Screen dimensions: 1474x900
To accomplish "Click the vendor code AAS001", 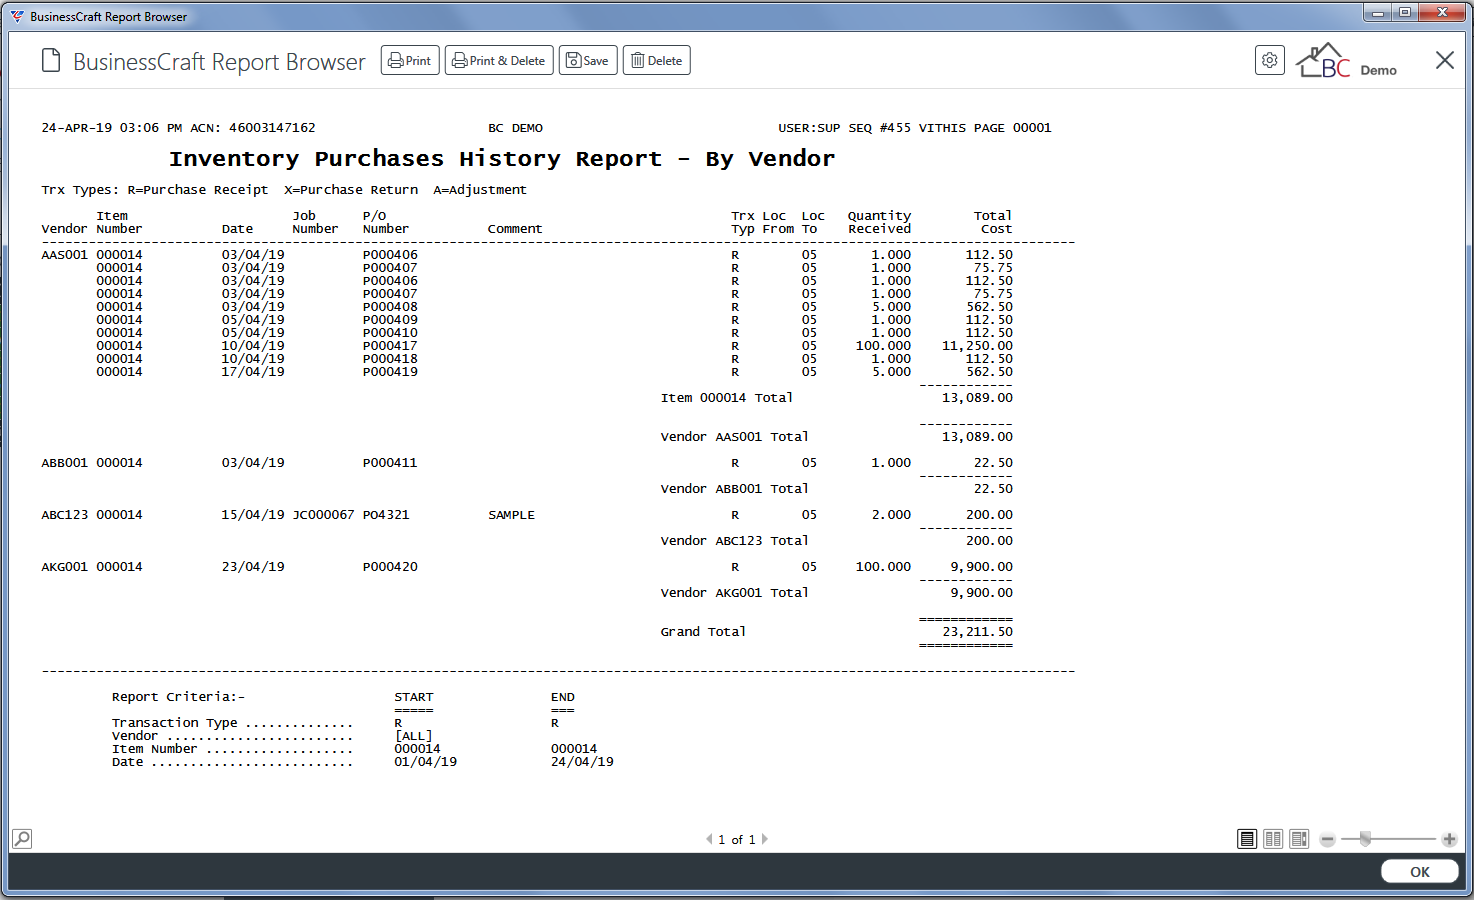I will [65, 255].
